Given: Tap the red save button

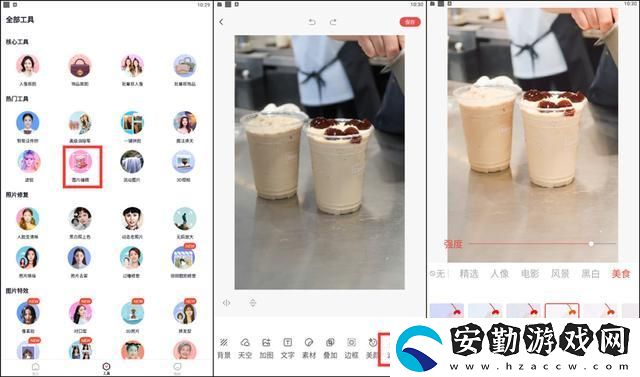Looking at the screenshot, I should pyautogui.click(x=410, y=22).
